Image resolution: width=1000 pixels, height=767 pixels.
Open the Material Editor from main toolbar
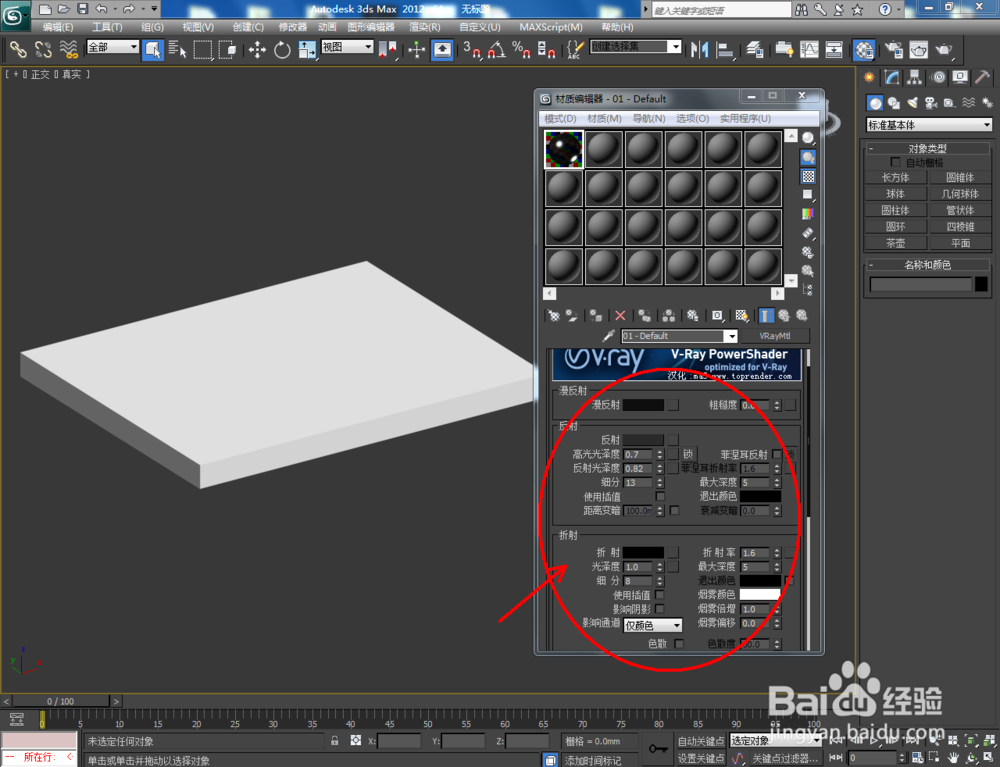[864, 50]
